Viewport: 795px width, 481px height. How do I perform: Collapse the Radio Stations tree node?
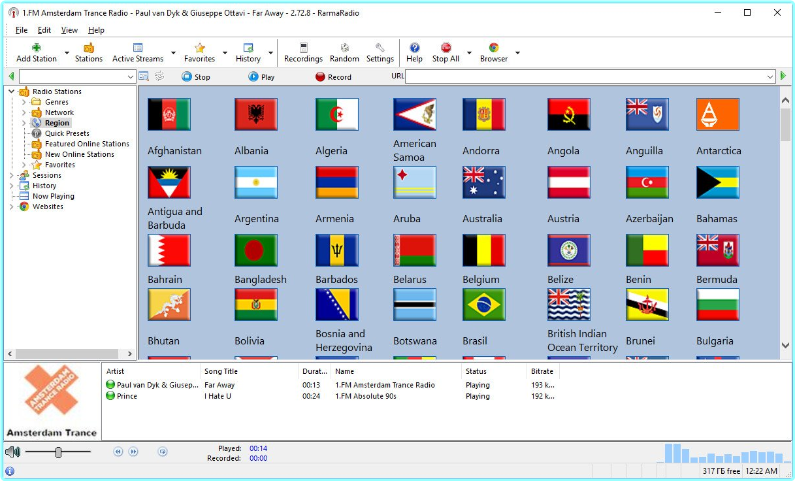pos(11,92)
